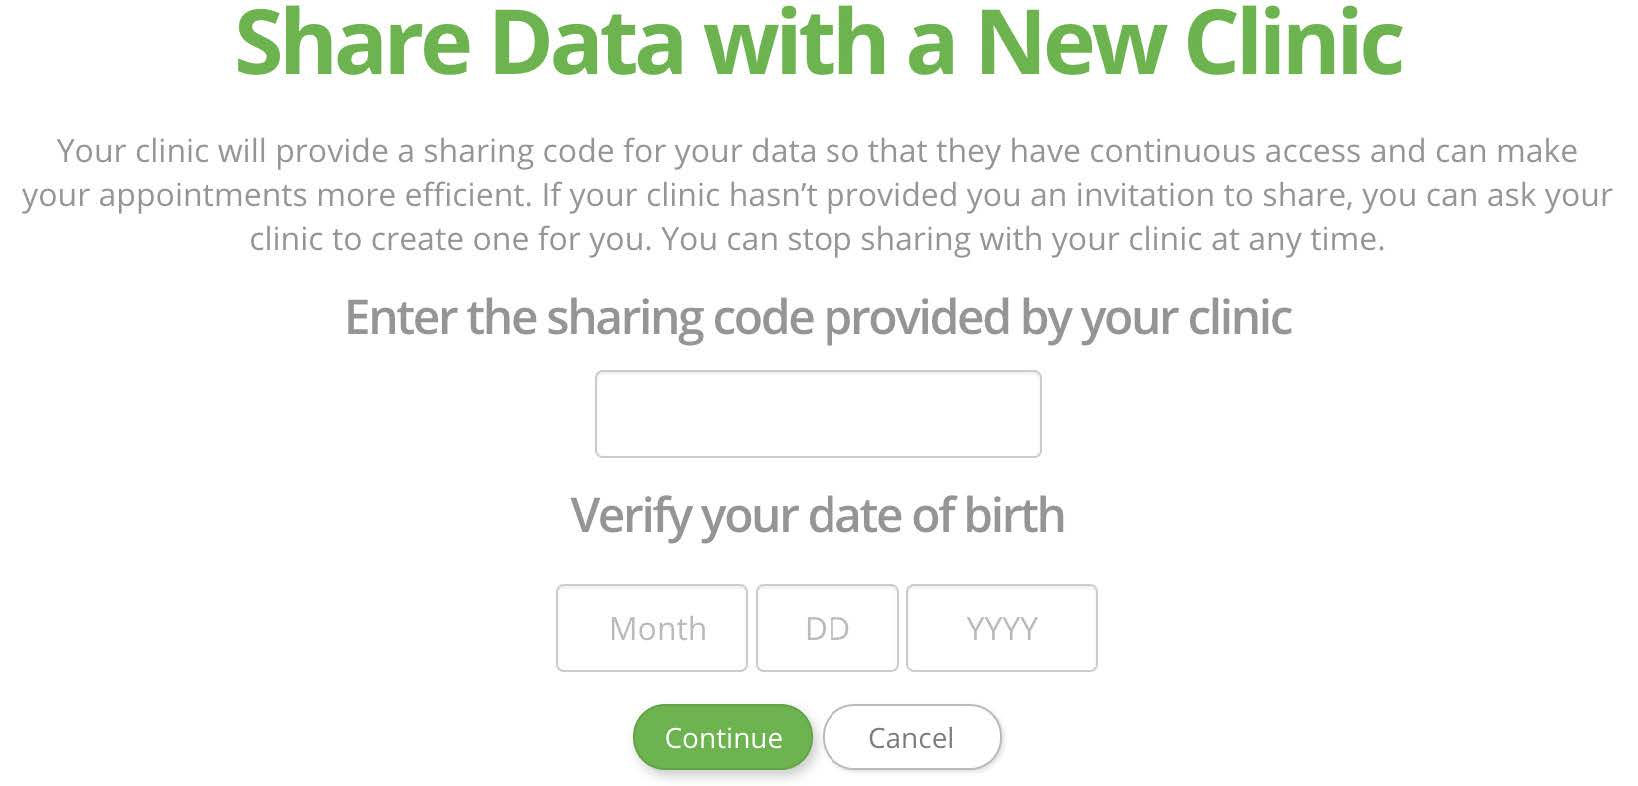This screenshot has height=786, width=1638.
Task: Click the explanatory paragraph about sharing codes
Action: pyautogui.click(x=818, y=195)
